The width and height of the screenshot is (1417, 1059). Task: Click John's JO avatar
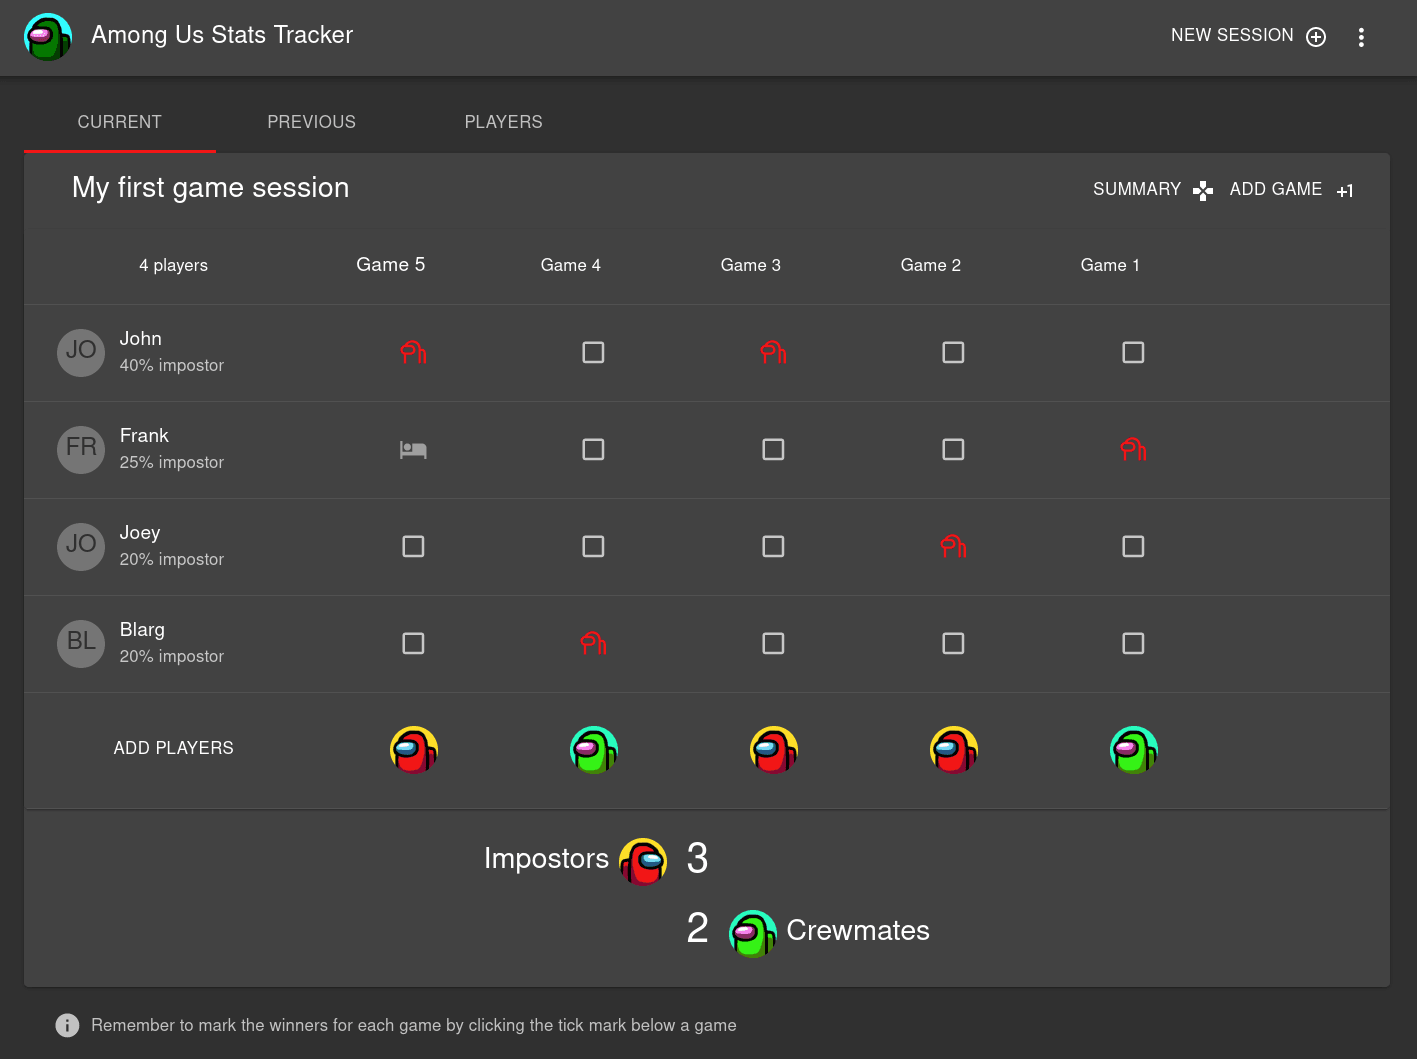click(x=81, y=353)
